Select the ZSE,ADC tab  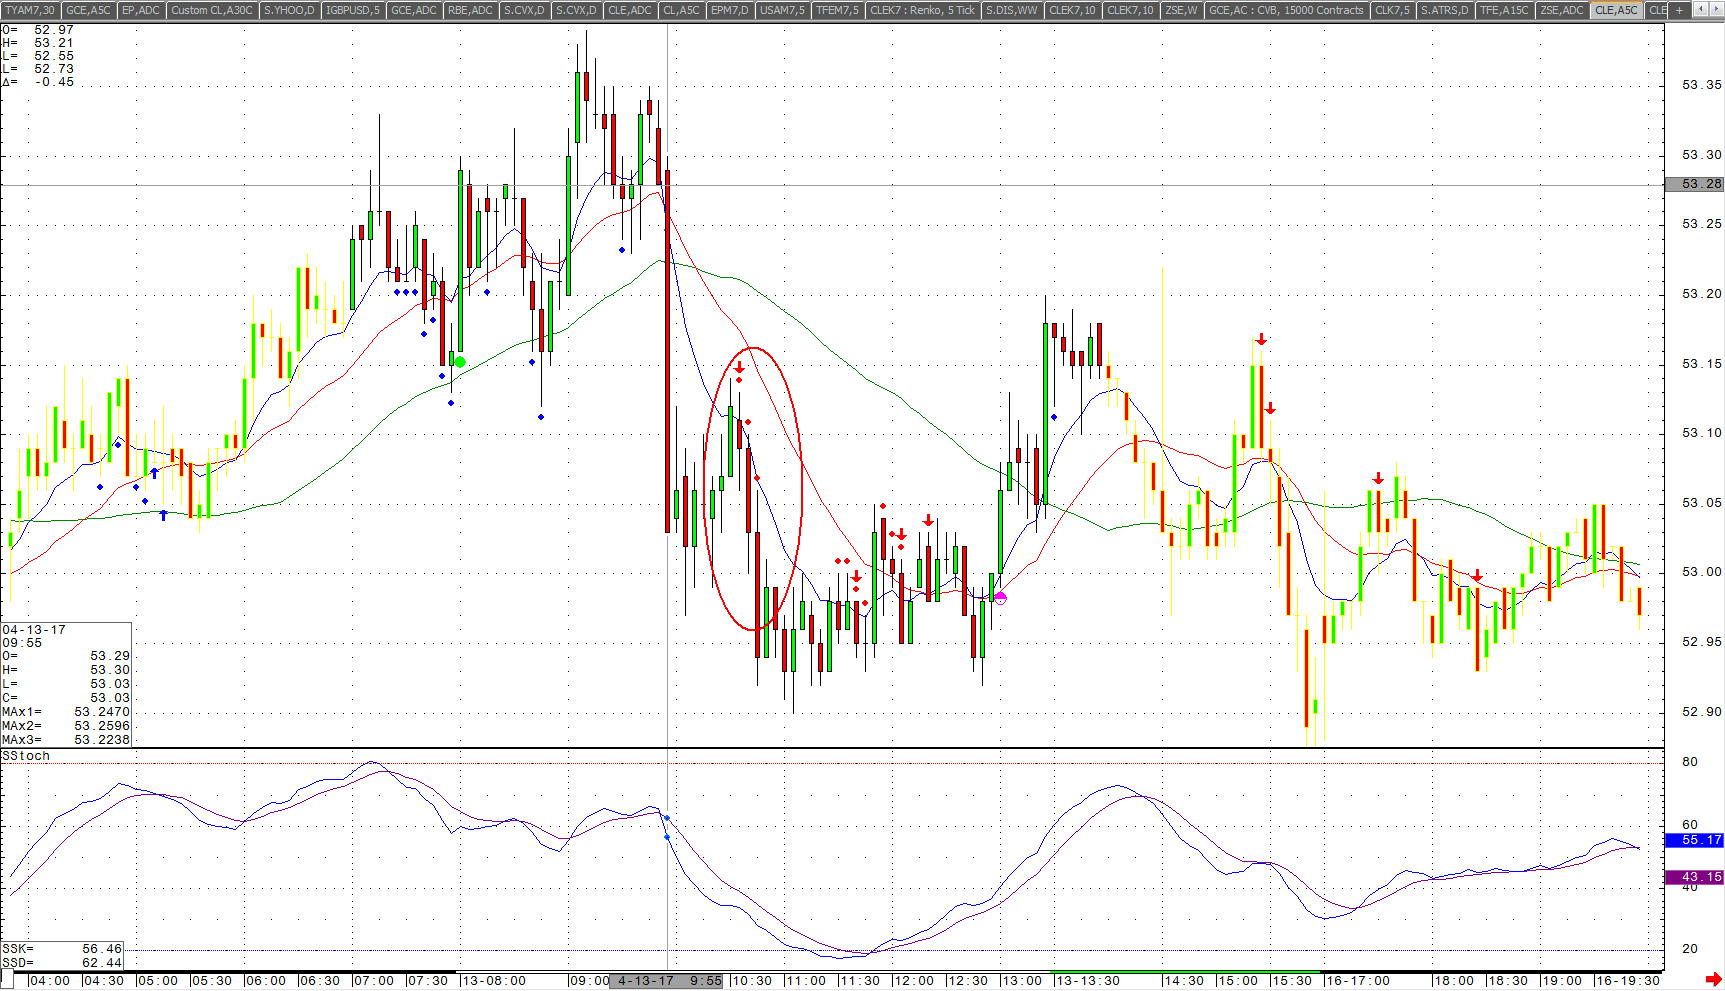click(x=1562, y=10)
